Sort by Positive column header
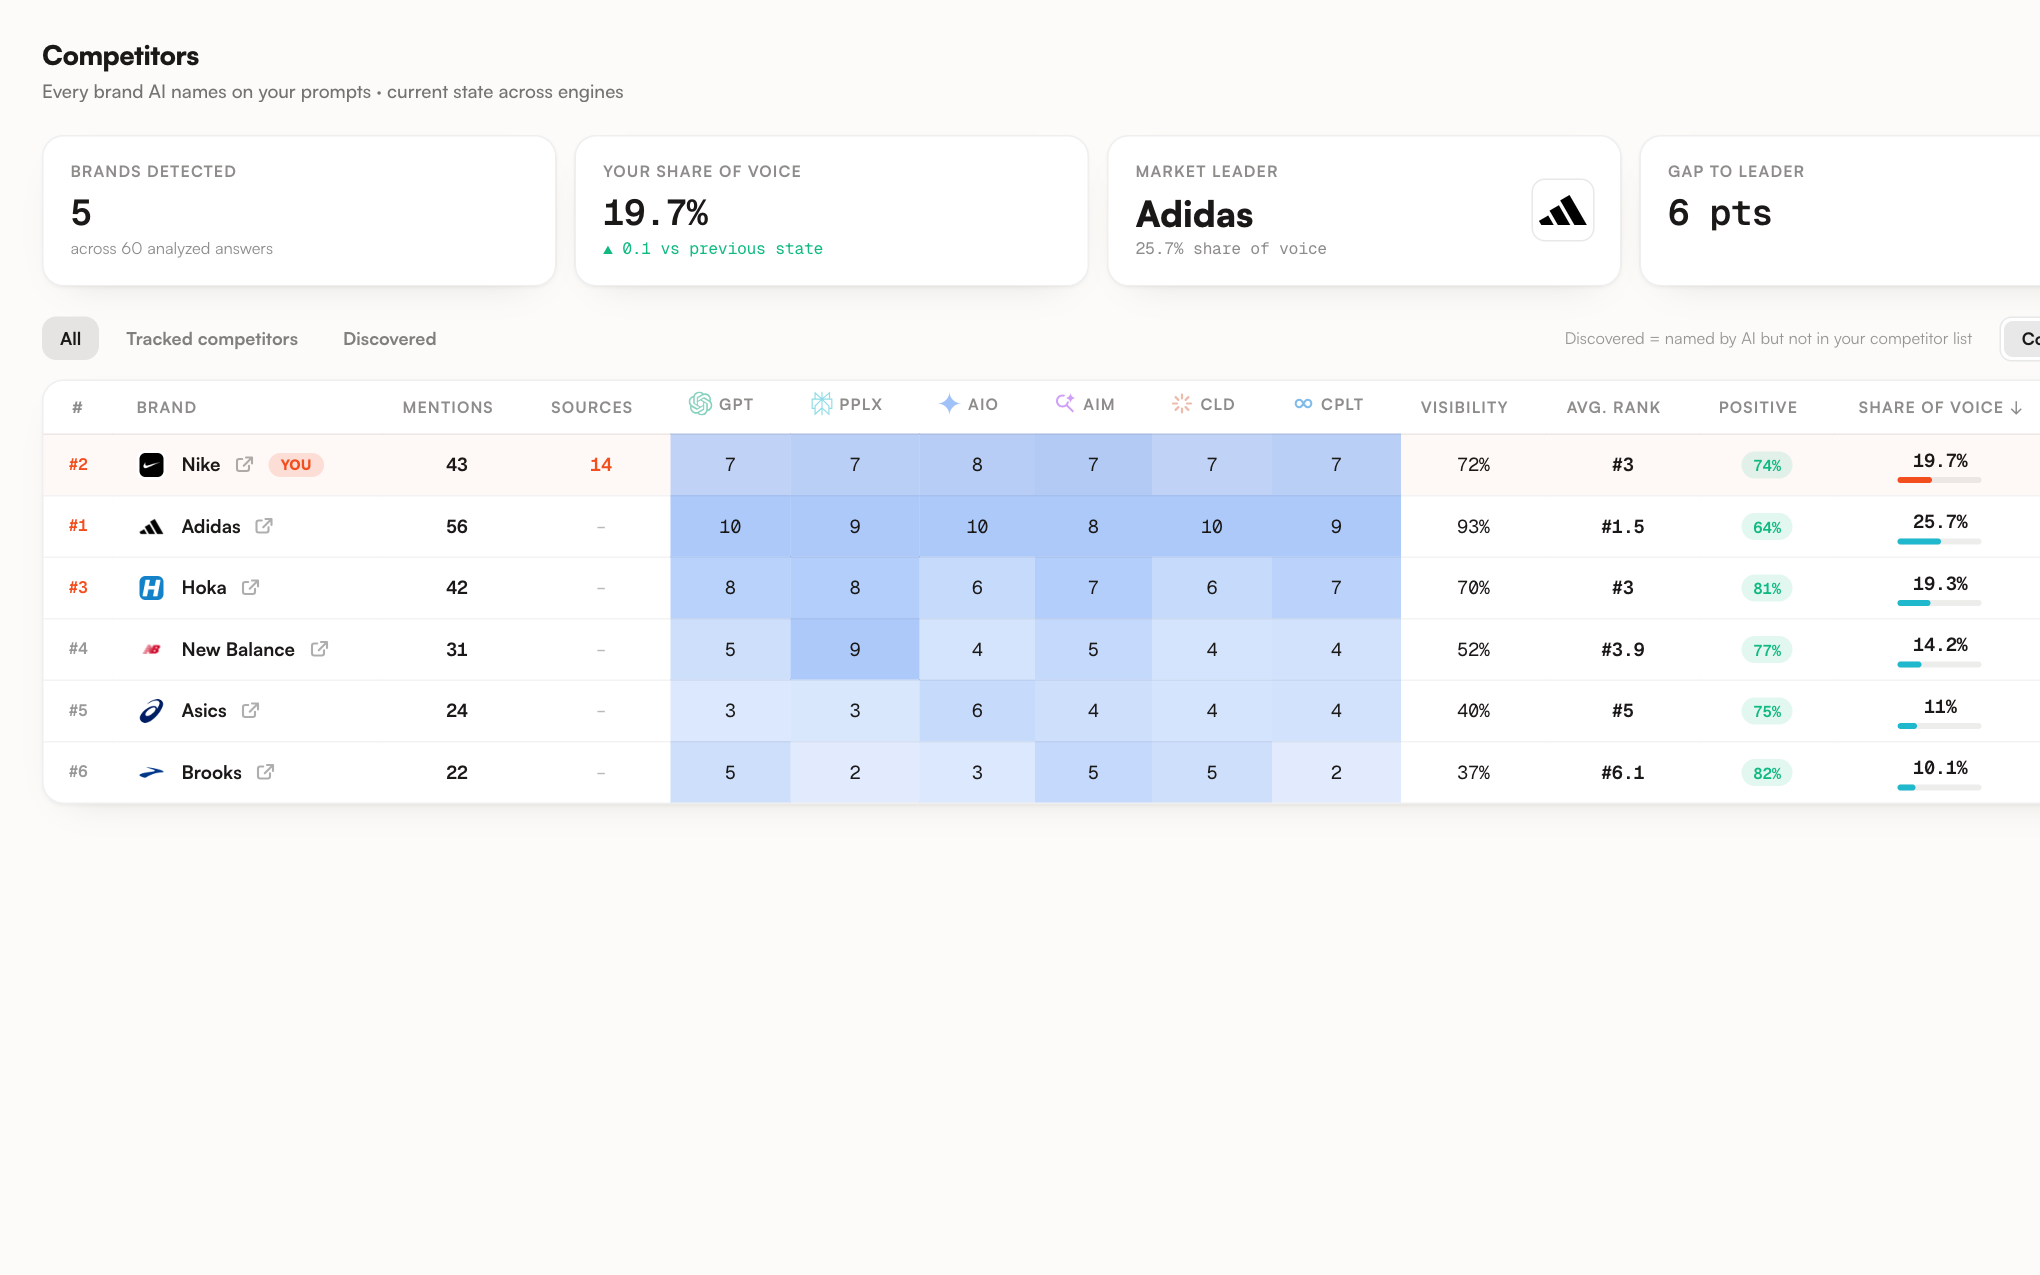The height and width of the screenshot is (1275, 2040). (1758, 407)
